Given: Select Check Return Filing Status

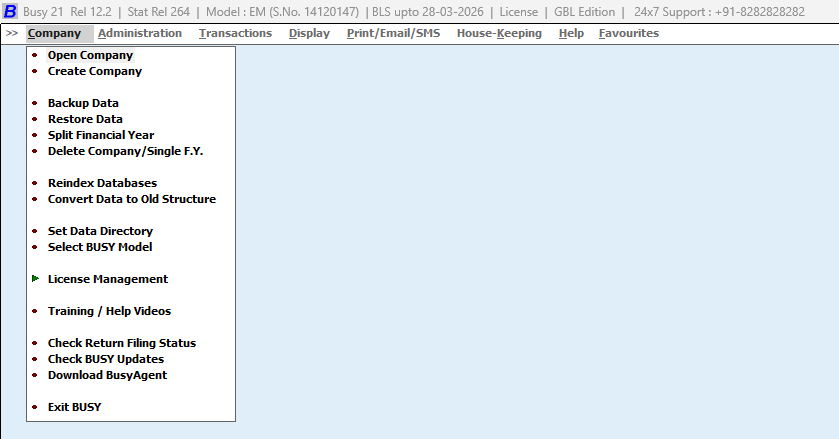Looking at the screenshot, I should coord(121,343).
